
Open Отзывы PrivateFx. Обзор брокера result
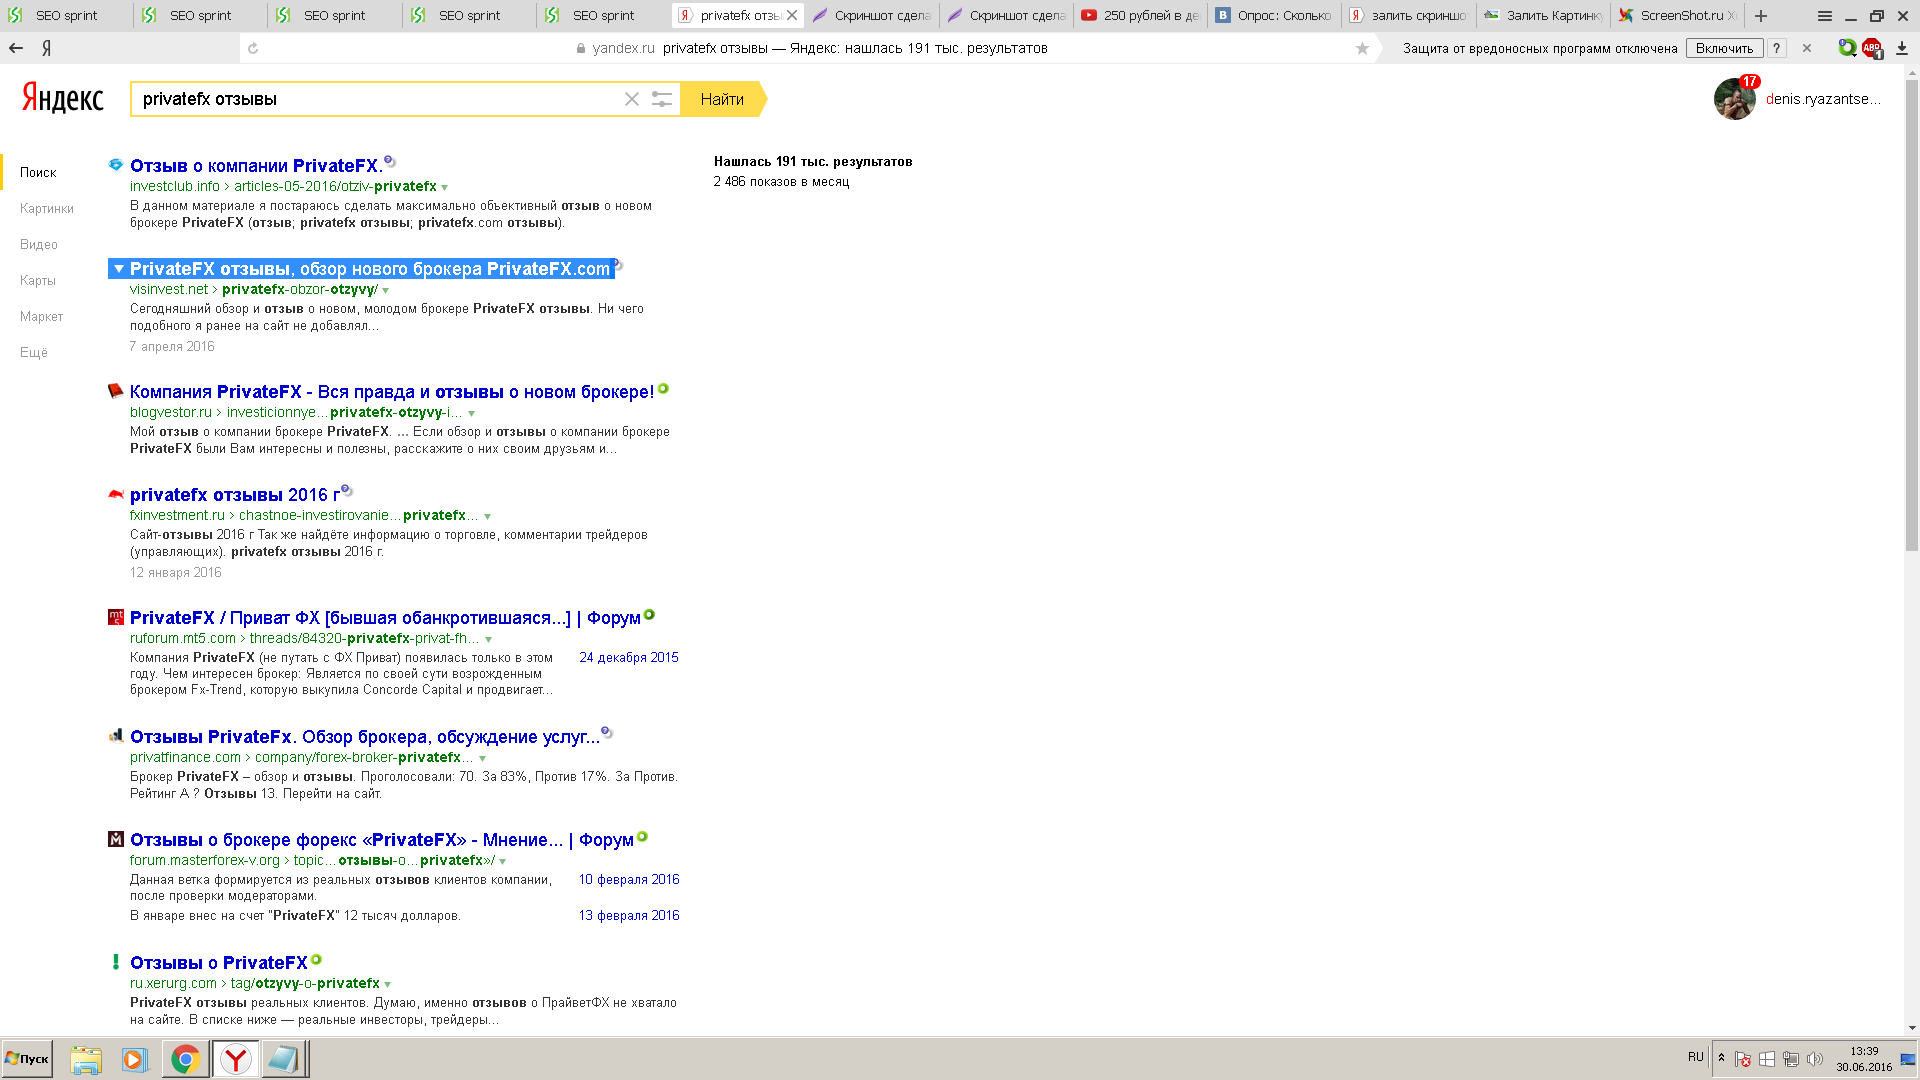click(x=365, y=737)
